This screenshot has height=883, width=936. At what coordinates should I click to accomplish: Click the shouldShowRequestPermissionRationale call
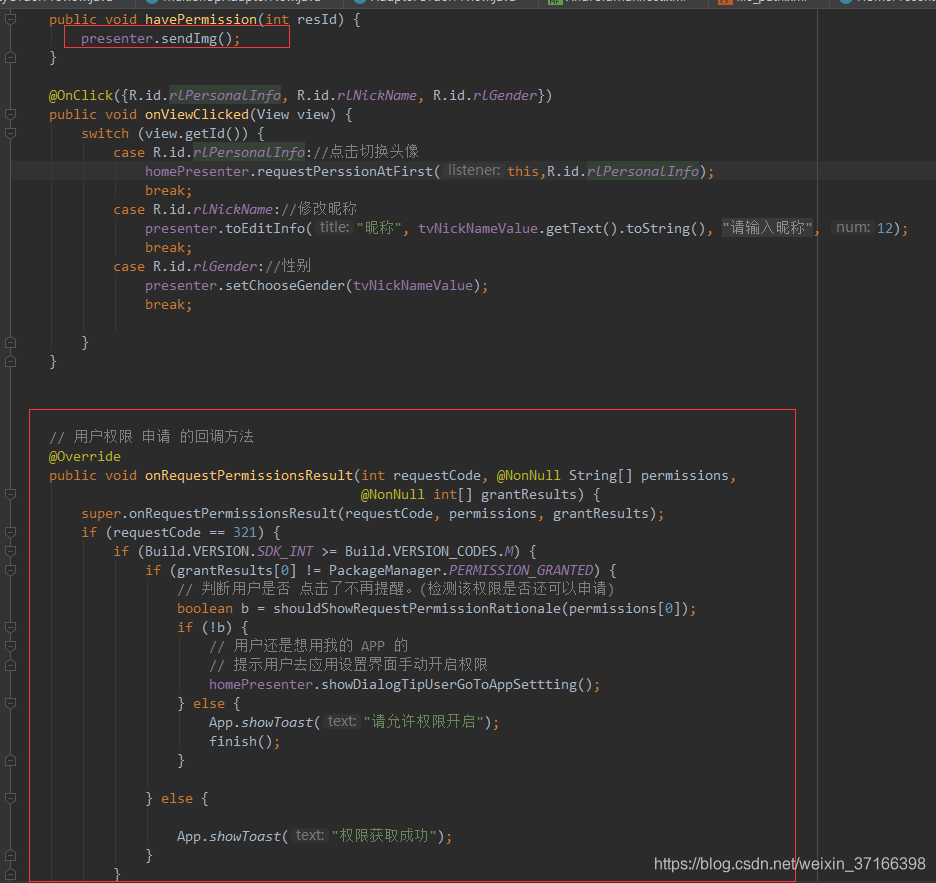(417, 608)
